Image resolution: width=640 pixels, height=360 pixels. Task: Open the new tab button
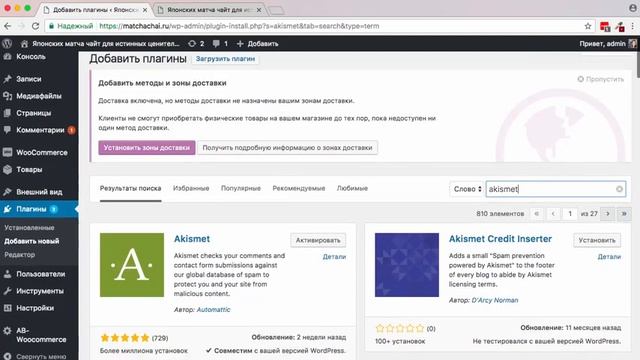click(277, 10)
